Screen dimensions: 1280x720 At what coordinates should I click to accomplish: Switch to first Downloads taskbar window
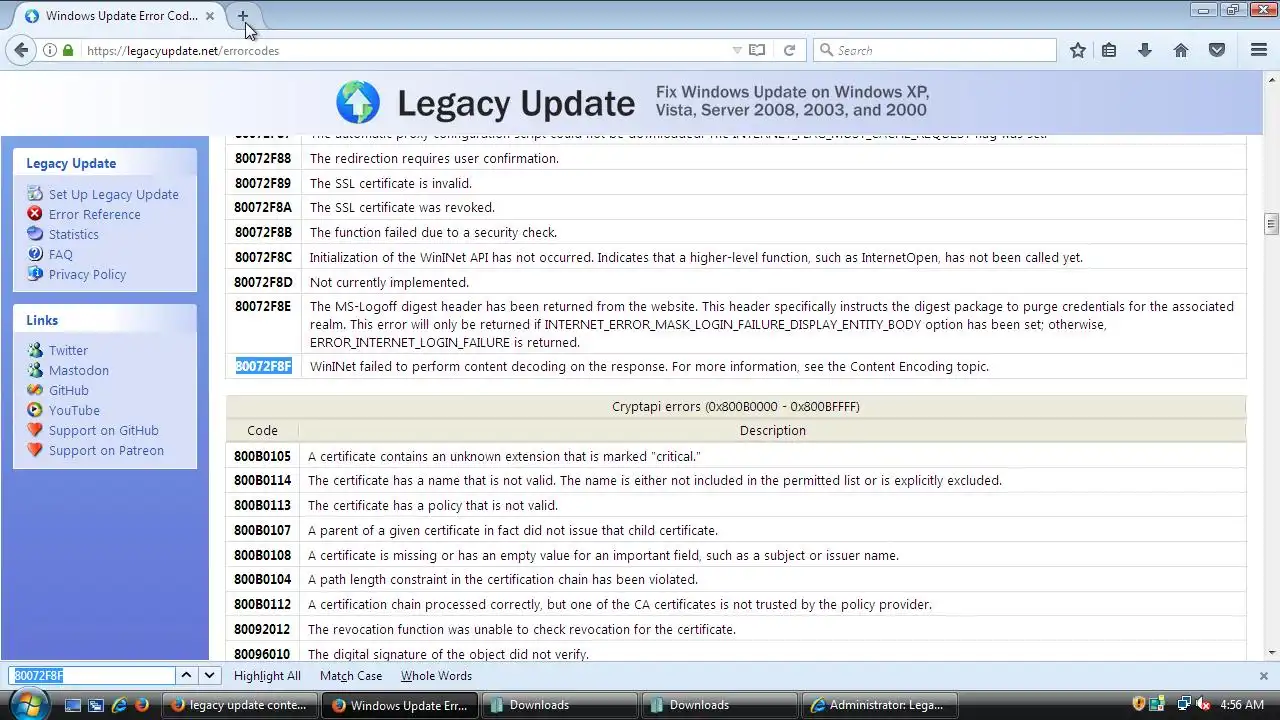(x=560, y=705)
